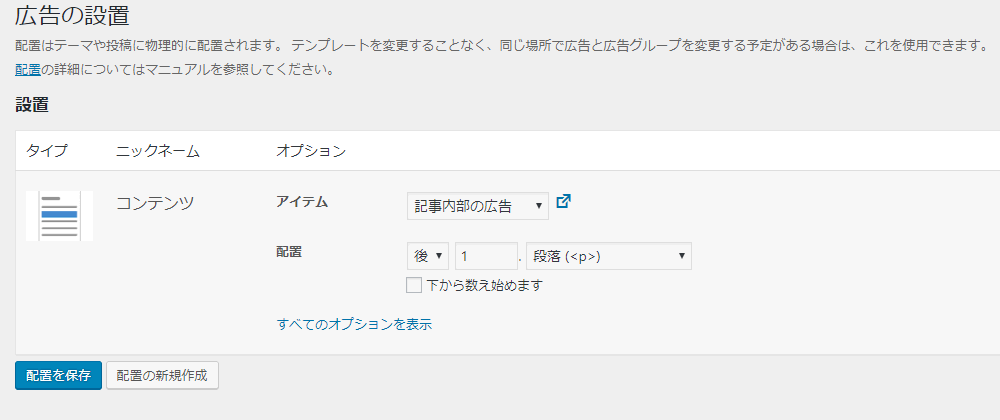Click the 下から数え始めます label text
This screenshot has width=1000, height=420.
[485, 285]
